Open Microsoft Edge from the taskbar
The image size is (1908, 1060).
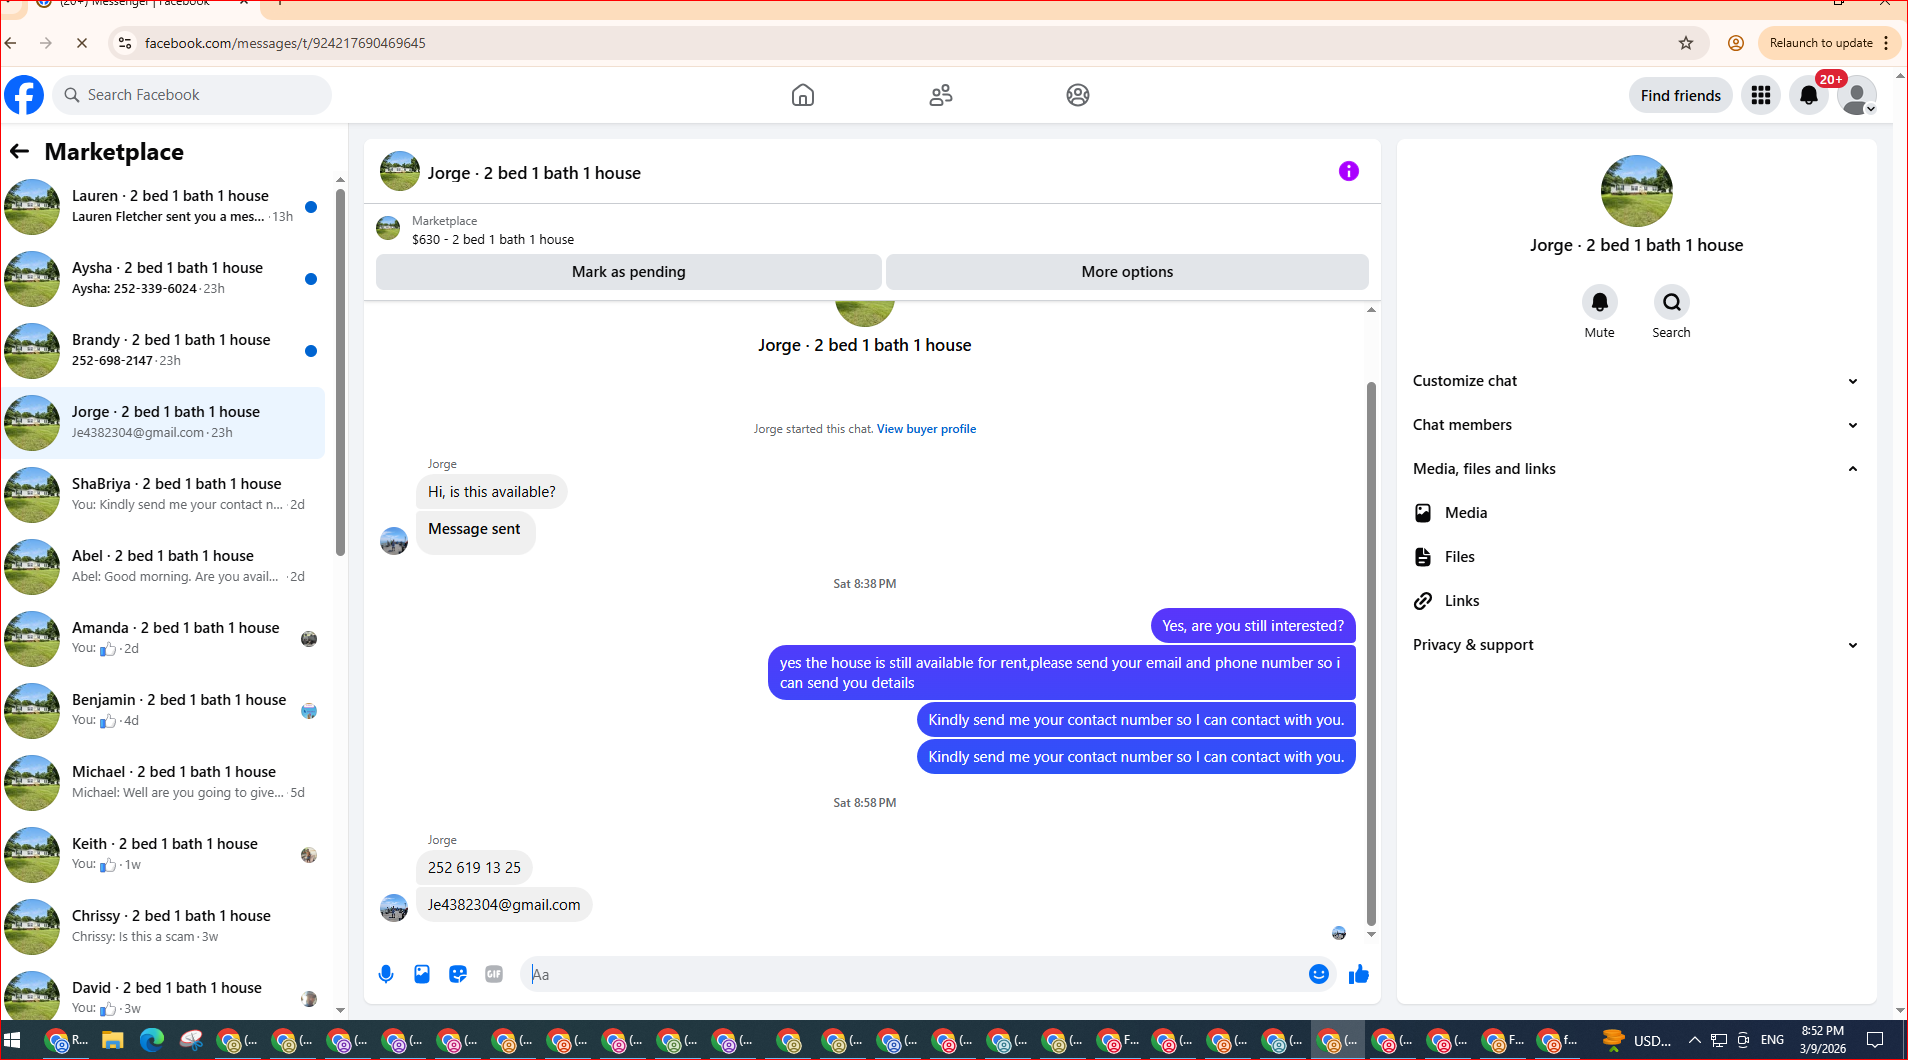tap(152, 1040)
